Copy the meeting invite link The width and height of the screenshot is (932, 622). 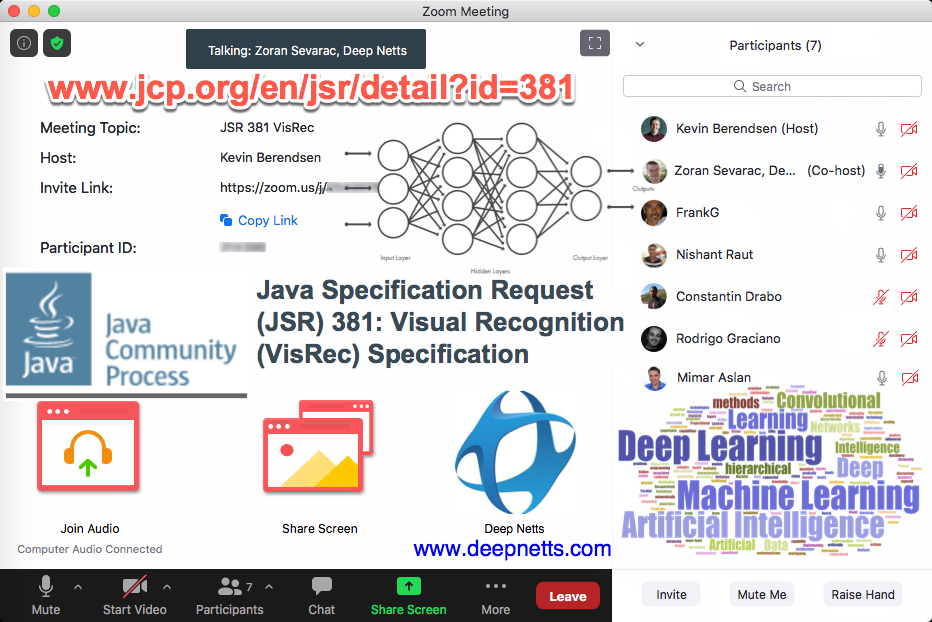click(259, 220)
